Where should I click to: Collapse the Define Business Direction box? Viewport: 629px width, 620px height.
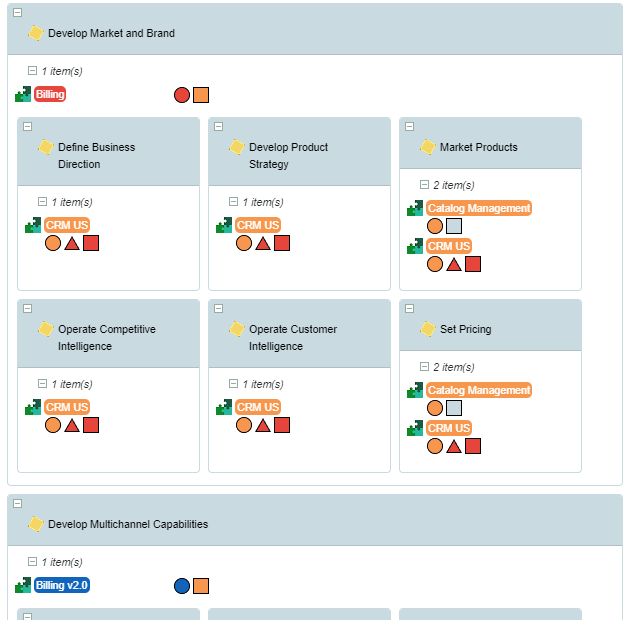point(27,127)
